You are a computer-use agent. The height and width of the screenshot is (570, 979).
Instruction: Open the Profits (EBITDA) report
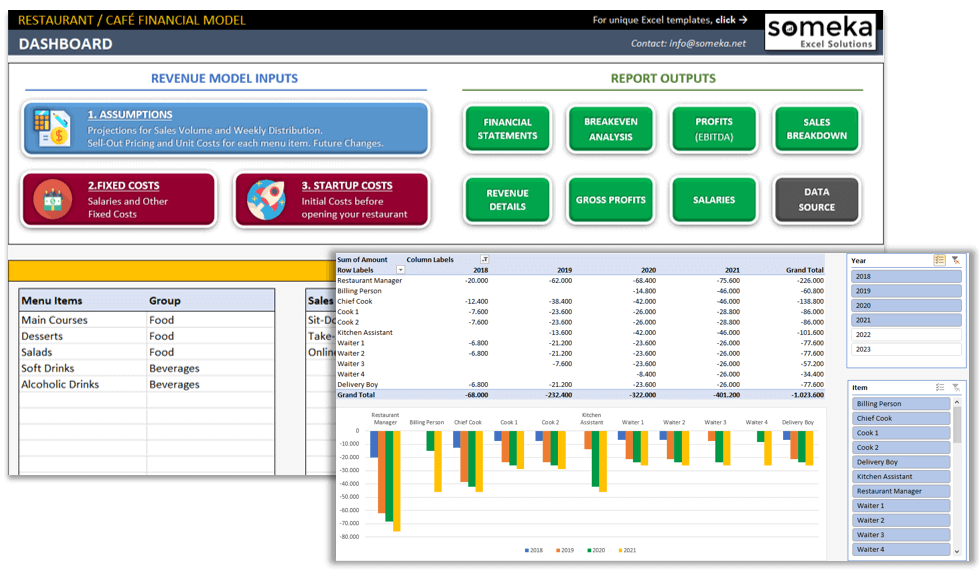pos(714,129)
